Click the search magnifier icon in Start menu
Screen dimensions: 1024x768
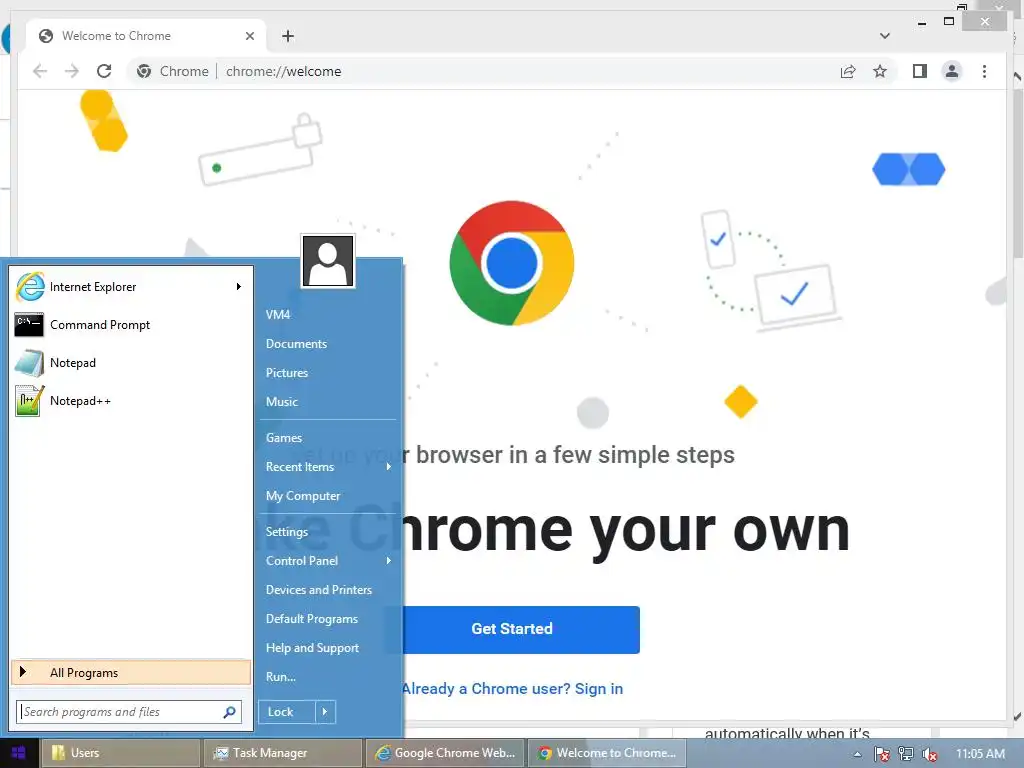(x=229, y=712)
